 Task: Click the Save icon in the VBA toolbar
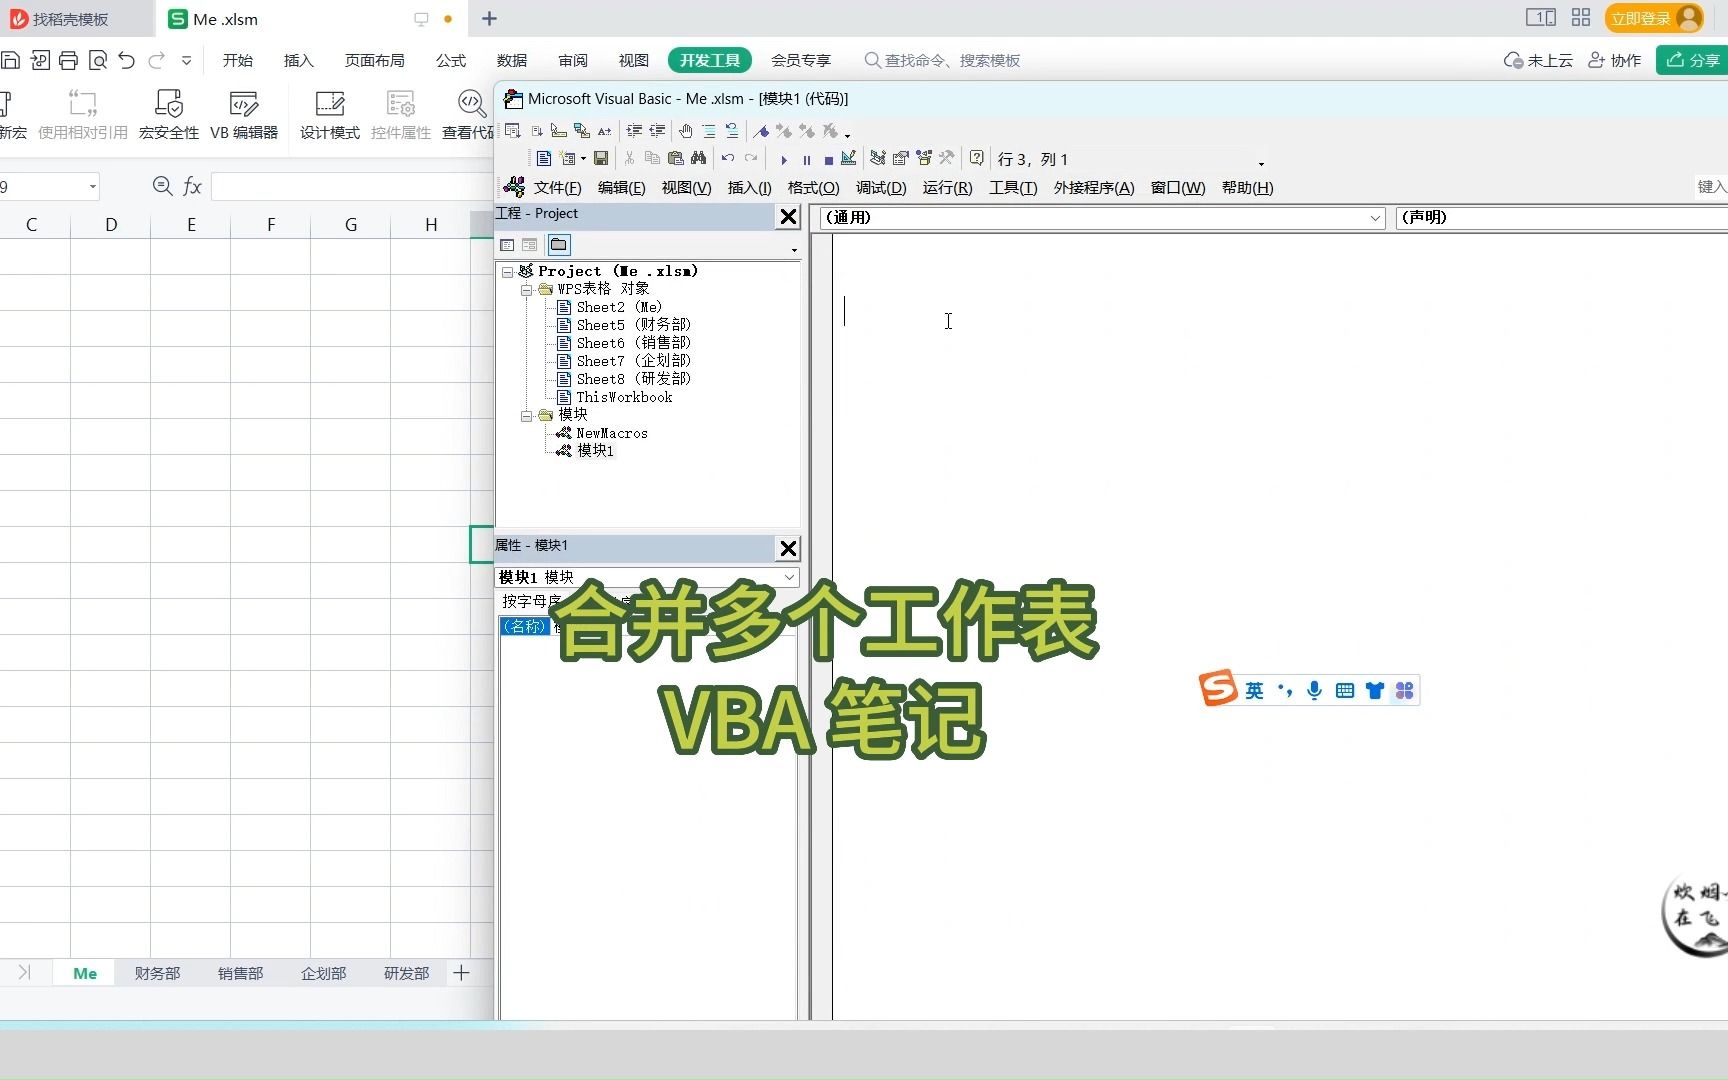[601, 158]
